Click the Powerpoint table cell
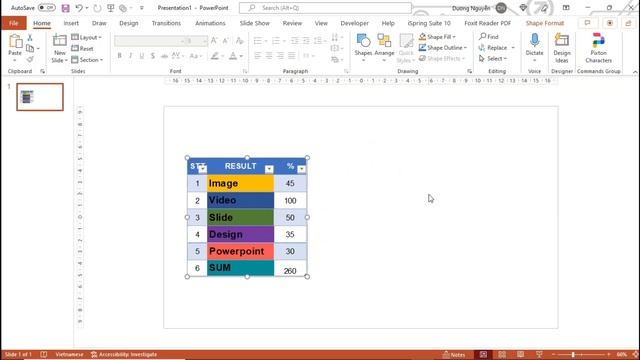Screen dimensions: 640x360 point(240,251)
